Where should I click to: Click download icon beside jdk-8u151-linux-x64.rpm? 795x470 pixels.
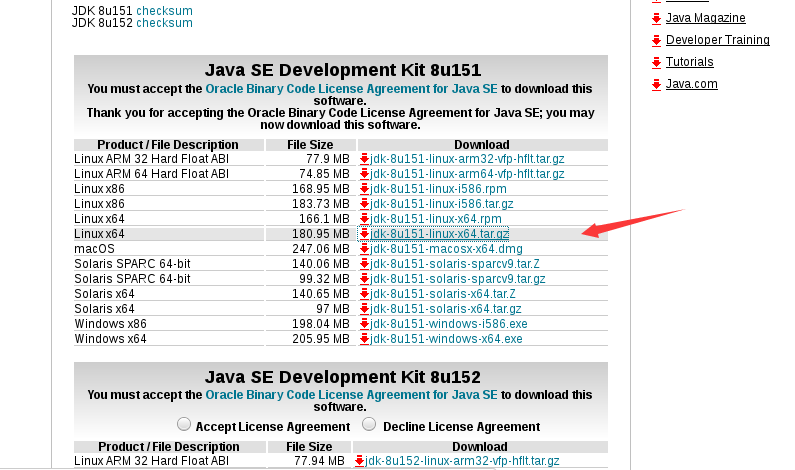coord(364,219)
